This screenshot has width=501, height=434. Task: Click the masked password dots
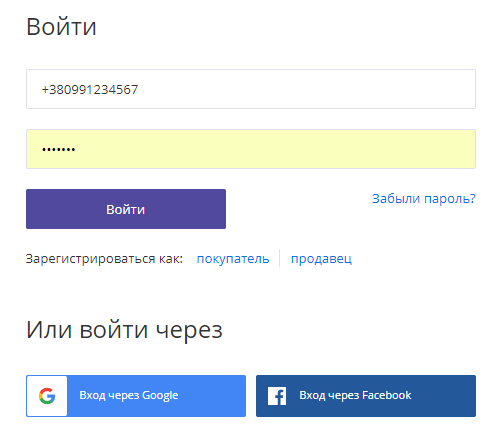(58, 149)
